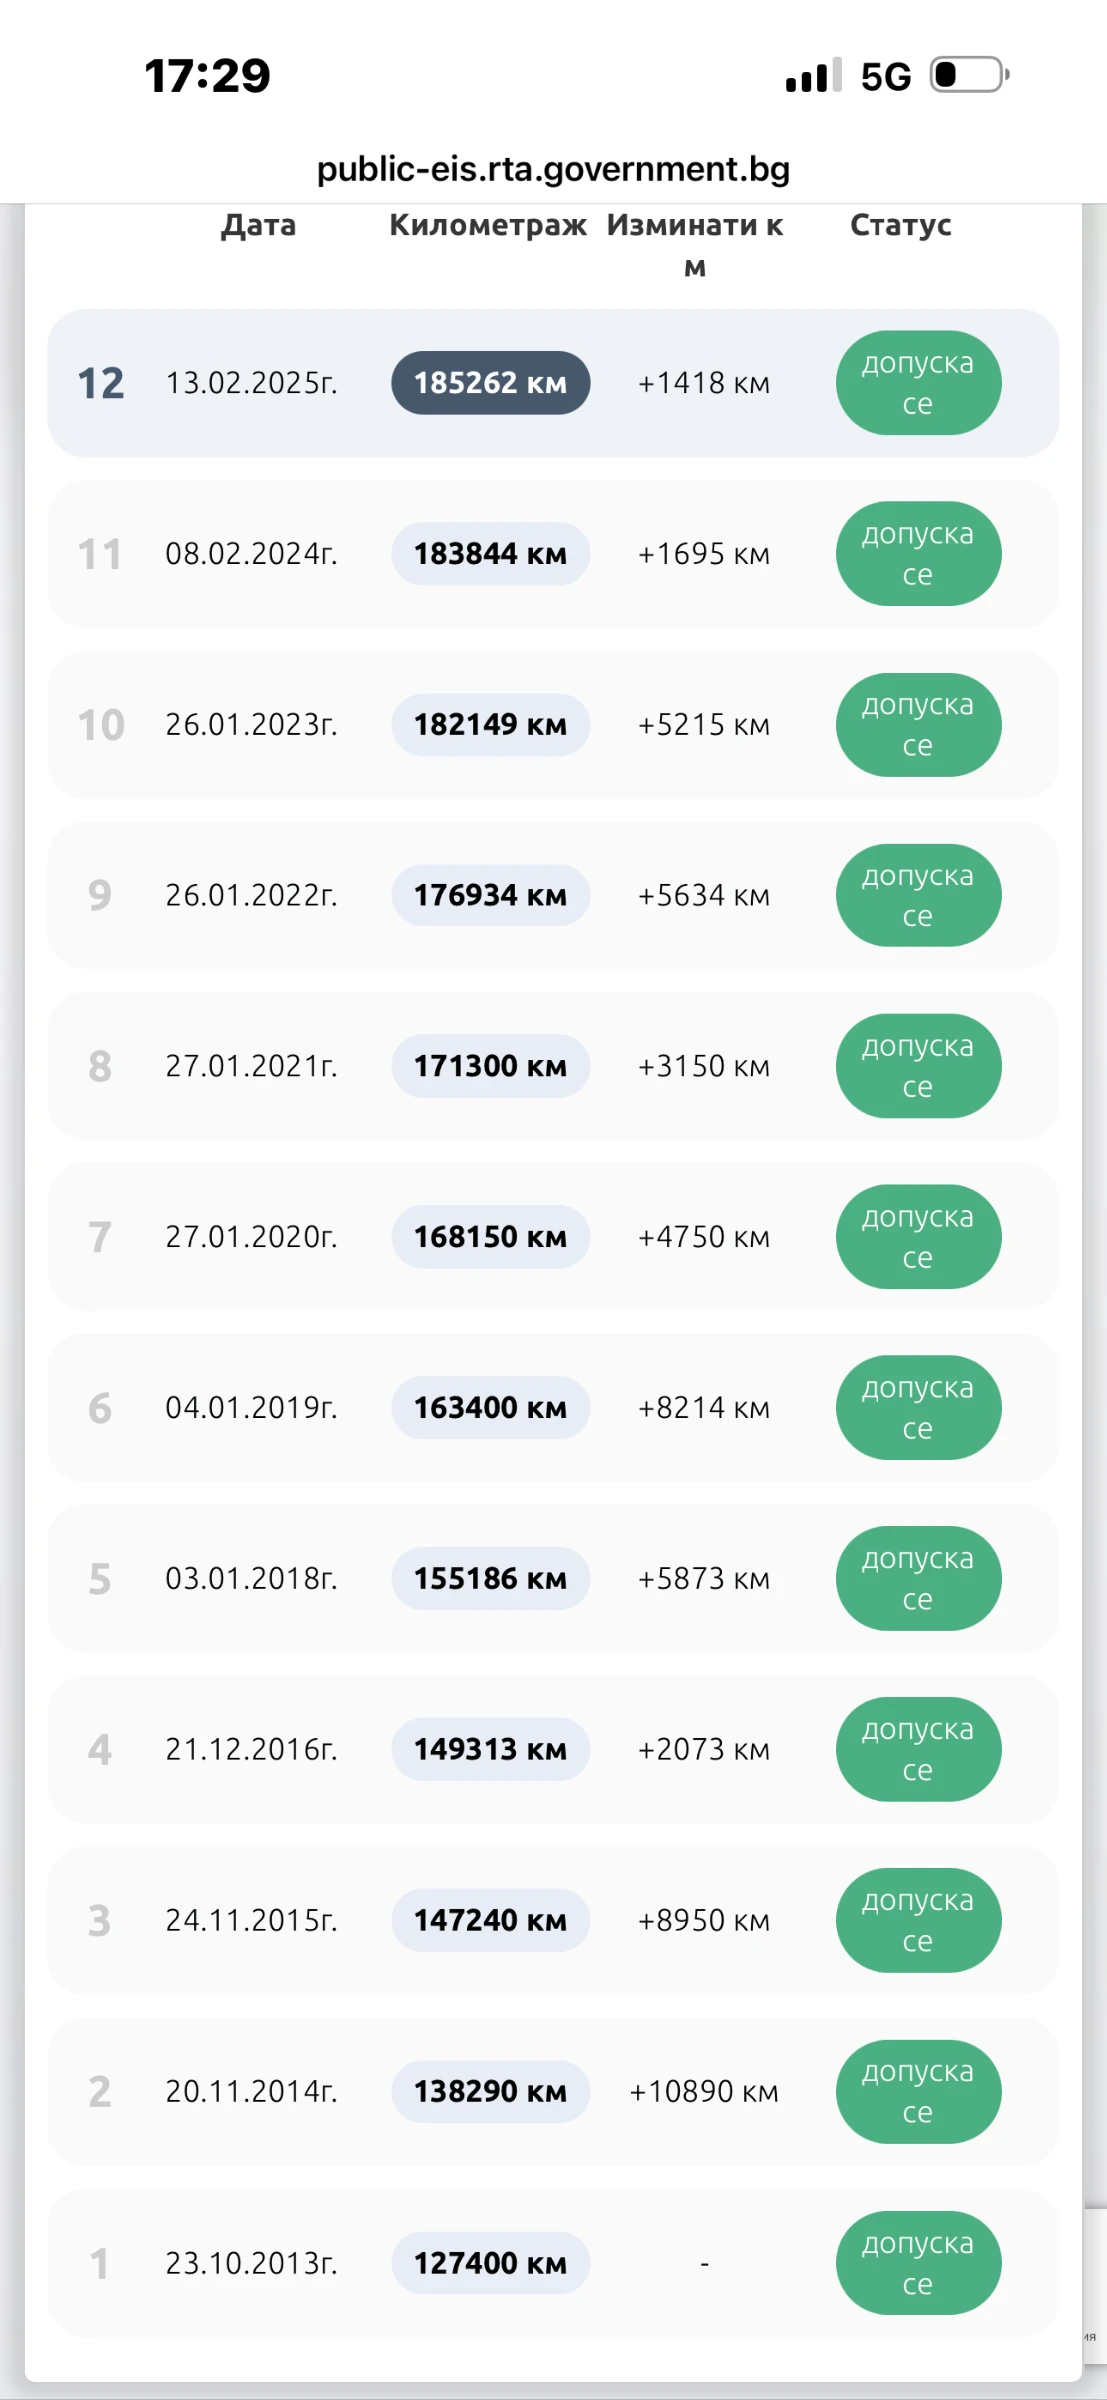Click the Дата column header
This screenshot has height=2400, width=1107.
pos(258,225)
